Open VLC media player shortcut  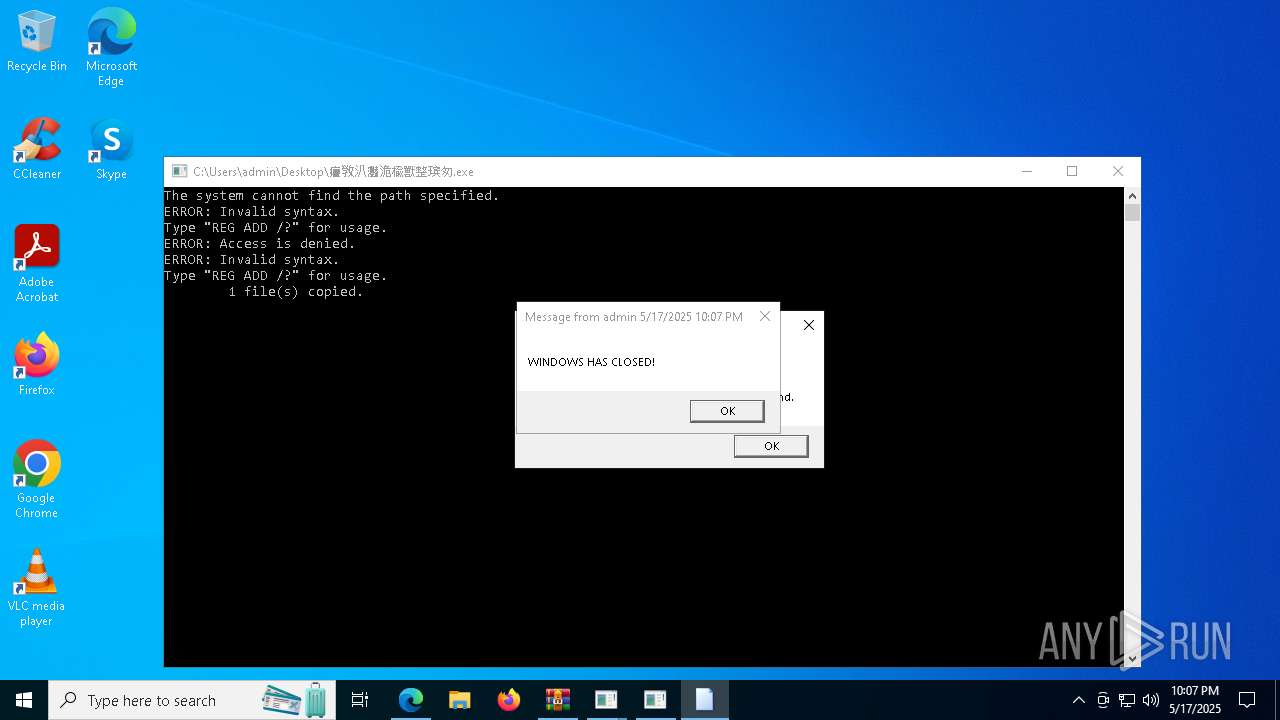(37, 588)
